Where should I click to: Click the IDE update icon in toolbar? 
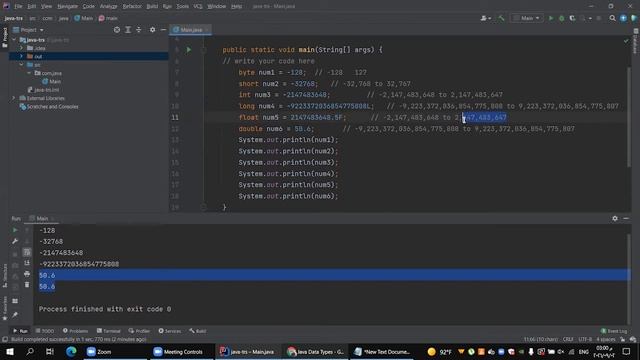coord(623,18)
